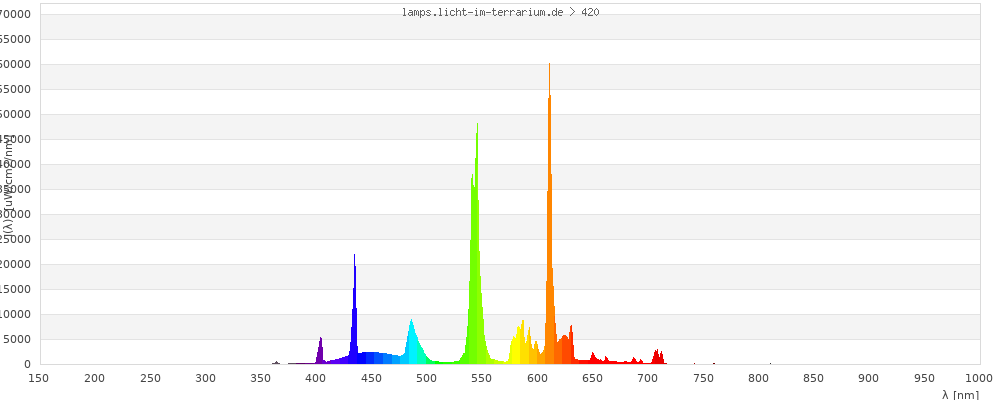The height and width of the screenshot is (400, 1000).
Task: Click the x-axis label 1000
Action: [x=980, y=378]
